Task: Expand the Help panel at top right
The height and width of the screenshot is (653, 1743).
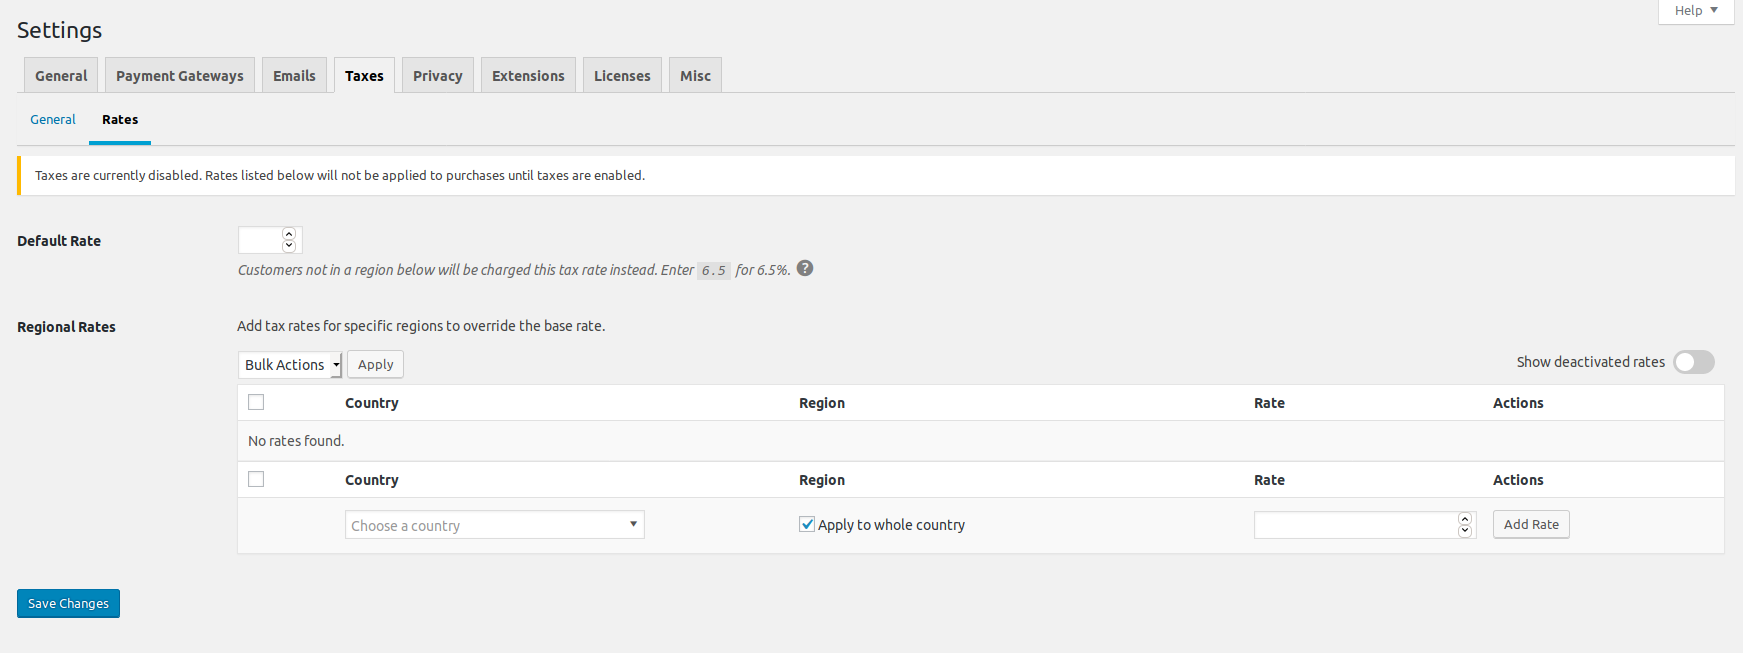Action: point(1696,11)
